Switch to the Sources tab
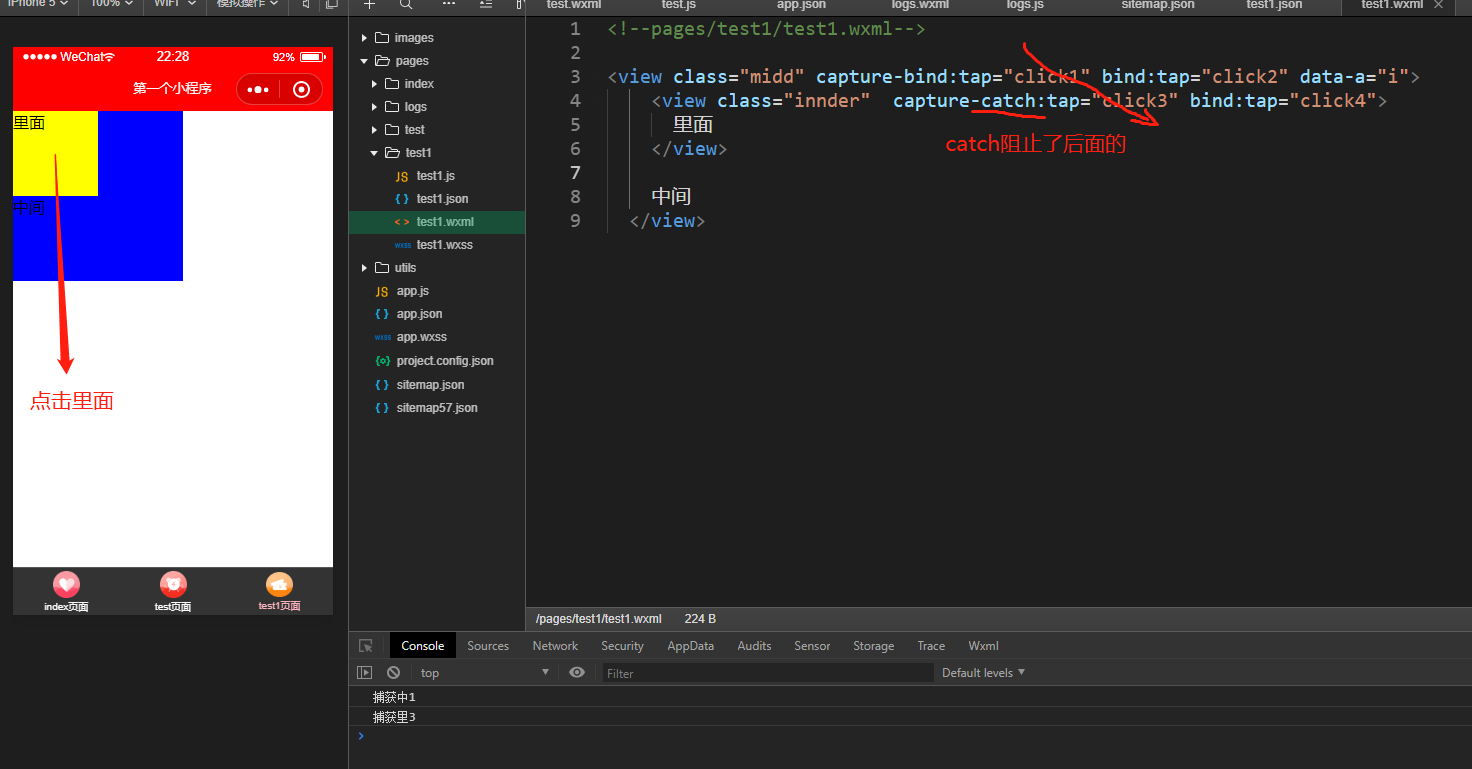 (x=488, y=646)
